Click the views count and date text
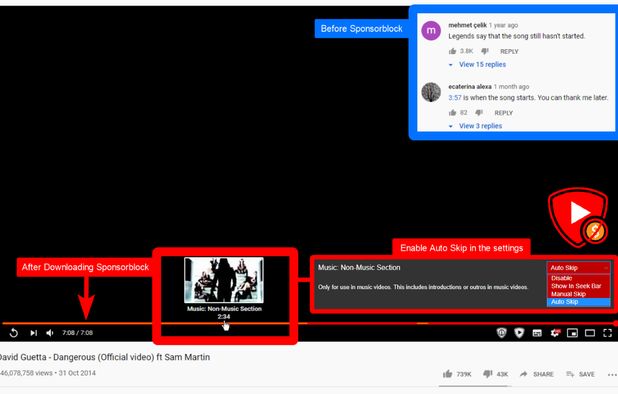618x394 pixels. click(x=48, y=373)
